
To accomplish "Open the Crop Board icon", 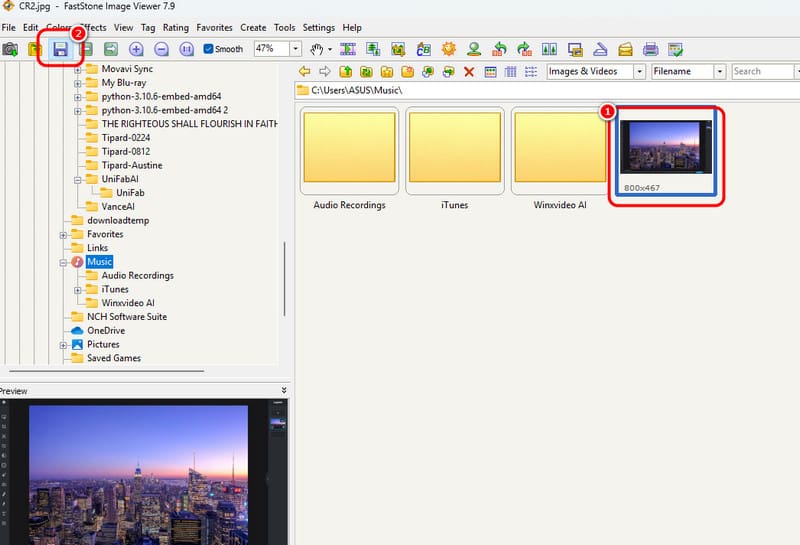I will coord(398,49).
